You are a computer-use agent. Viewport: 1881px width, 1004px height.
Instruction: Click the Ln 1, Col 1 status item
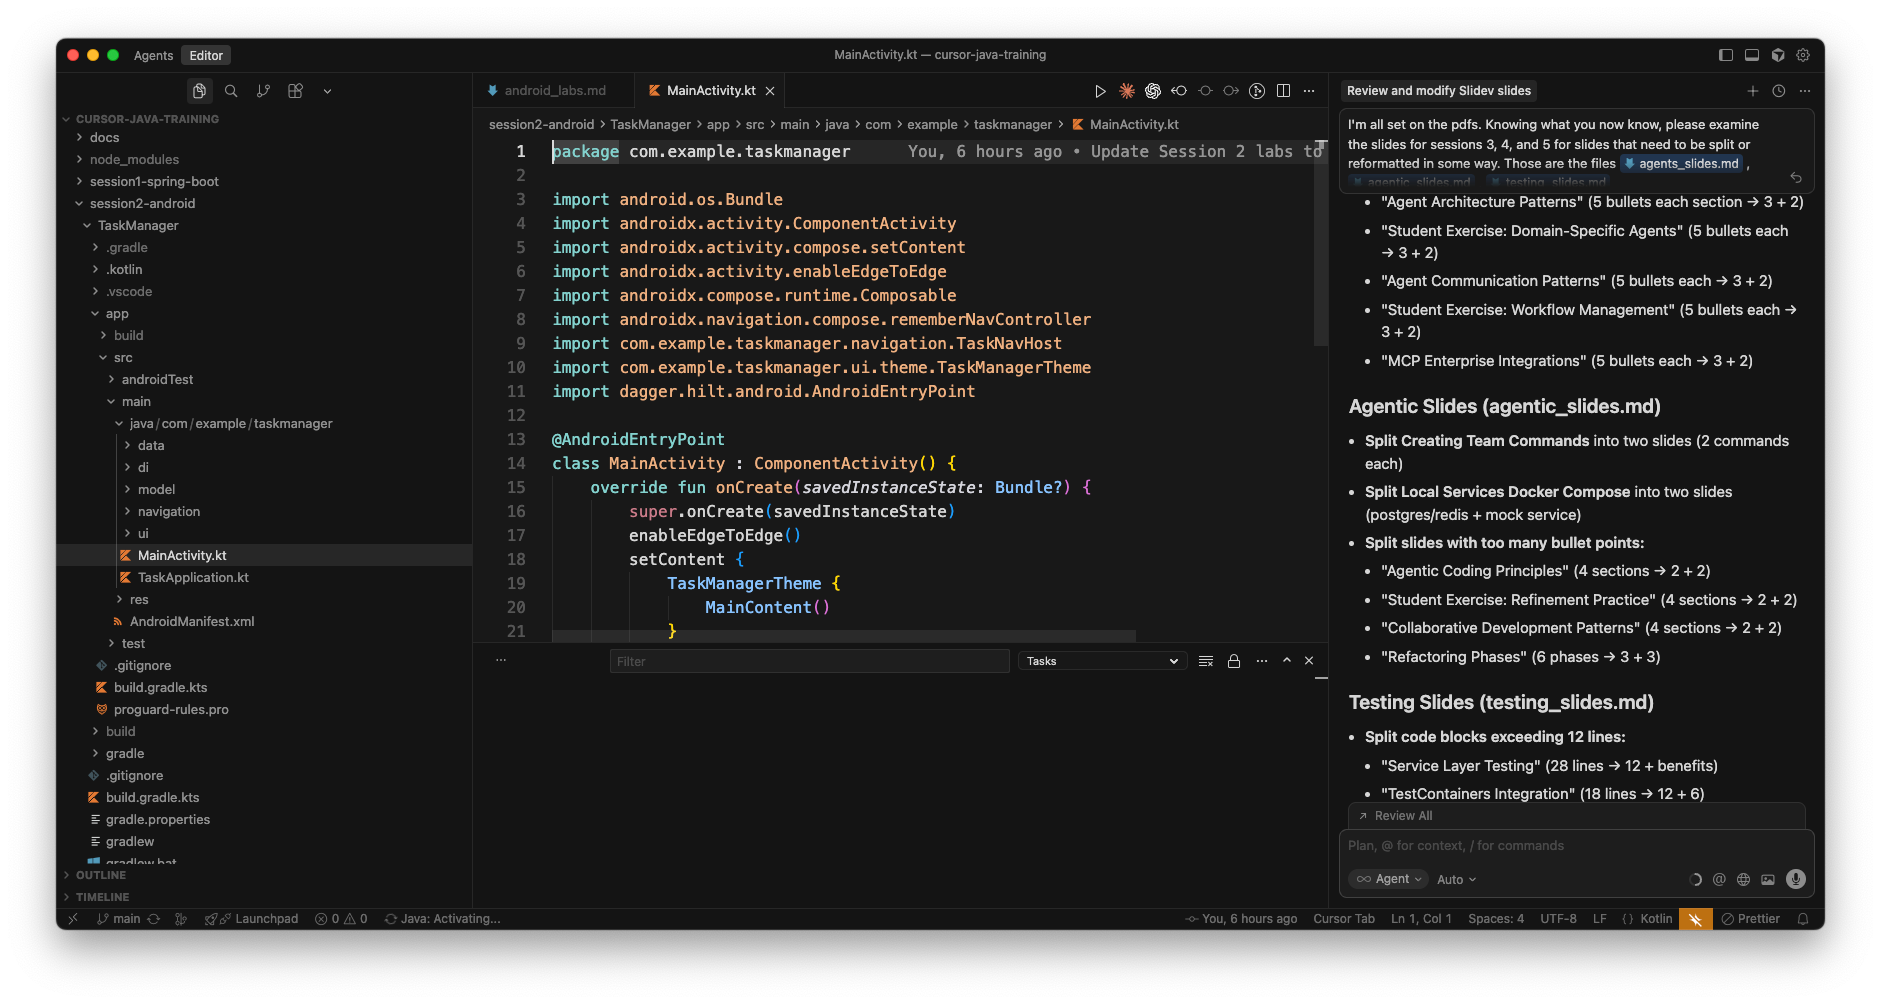[1421, 919]
